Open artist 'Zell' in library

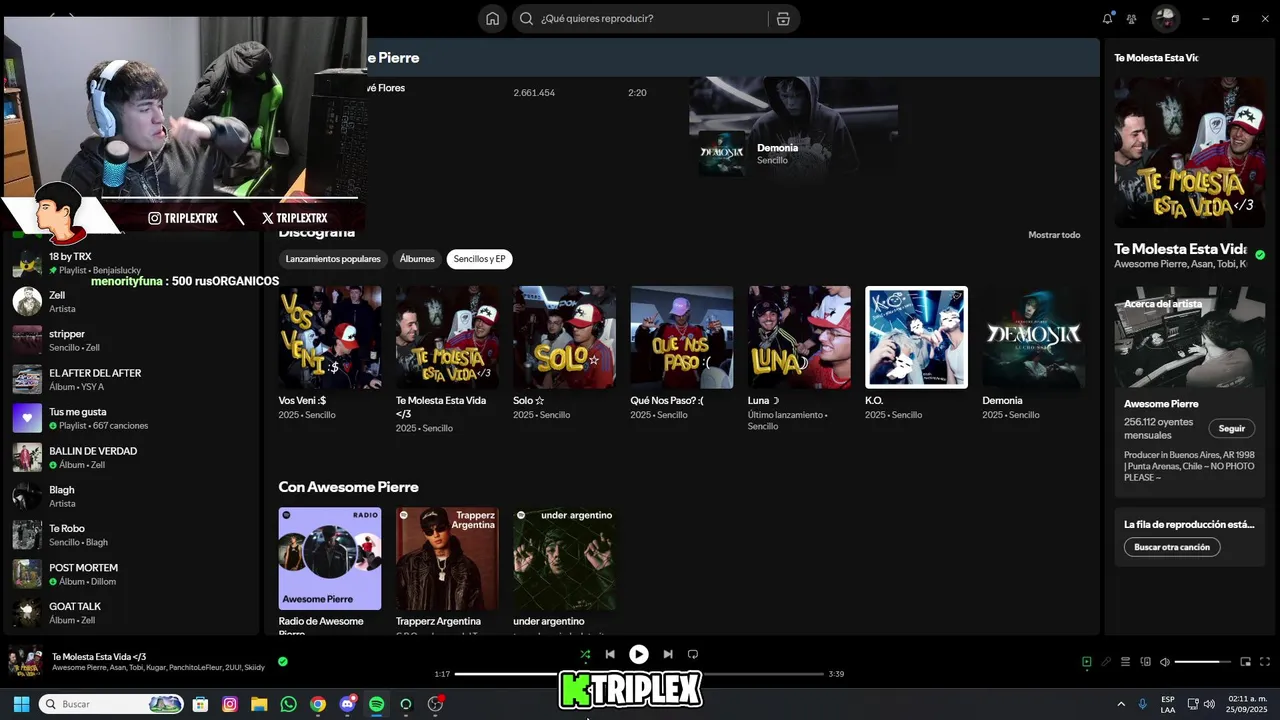click(130, 302)
